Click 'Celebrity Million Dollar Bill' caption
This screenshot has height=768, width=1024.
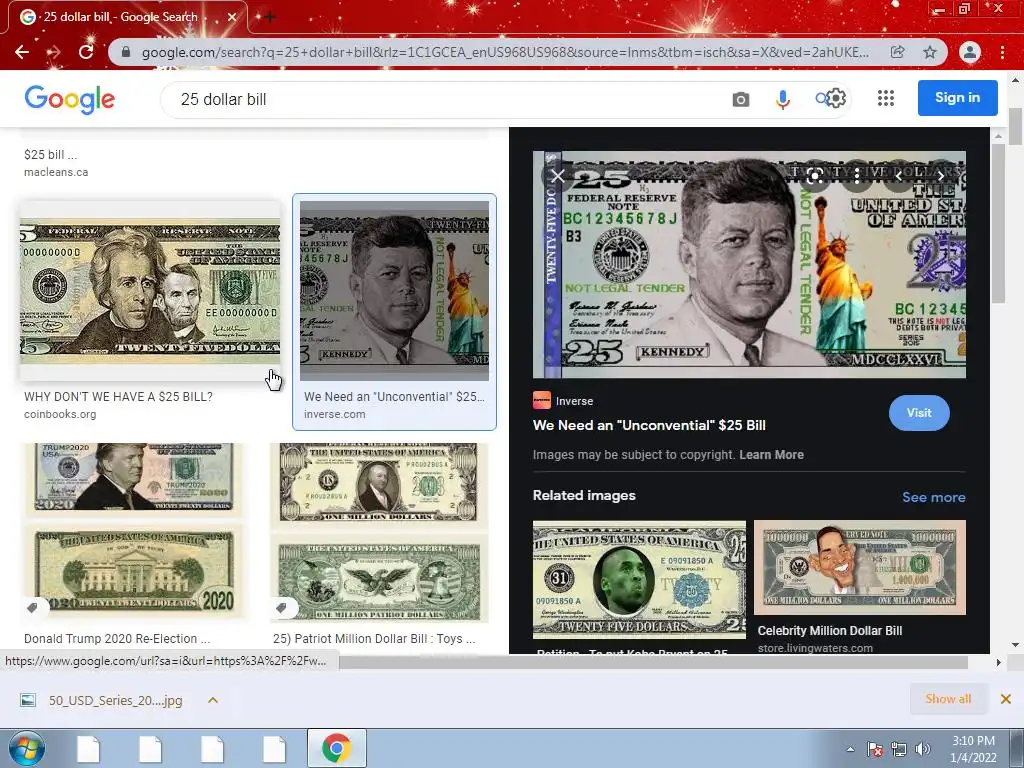click(x=829, y=631)
